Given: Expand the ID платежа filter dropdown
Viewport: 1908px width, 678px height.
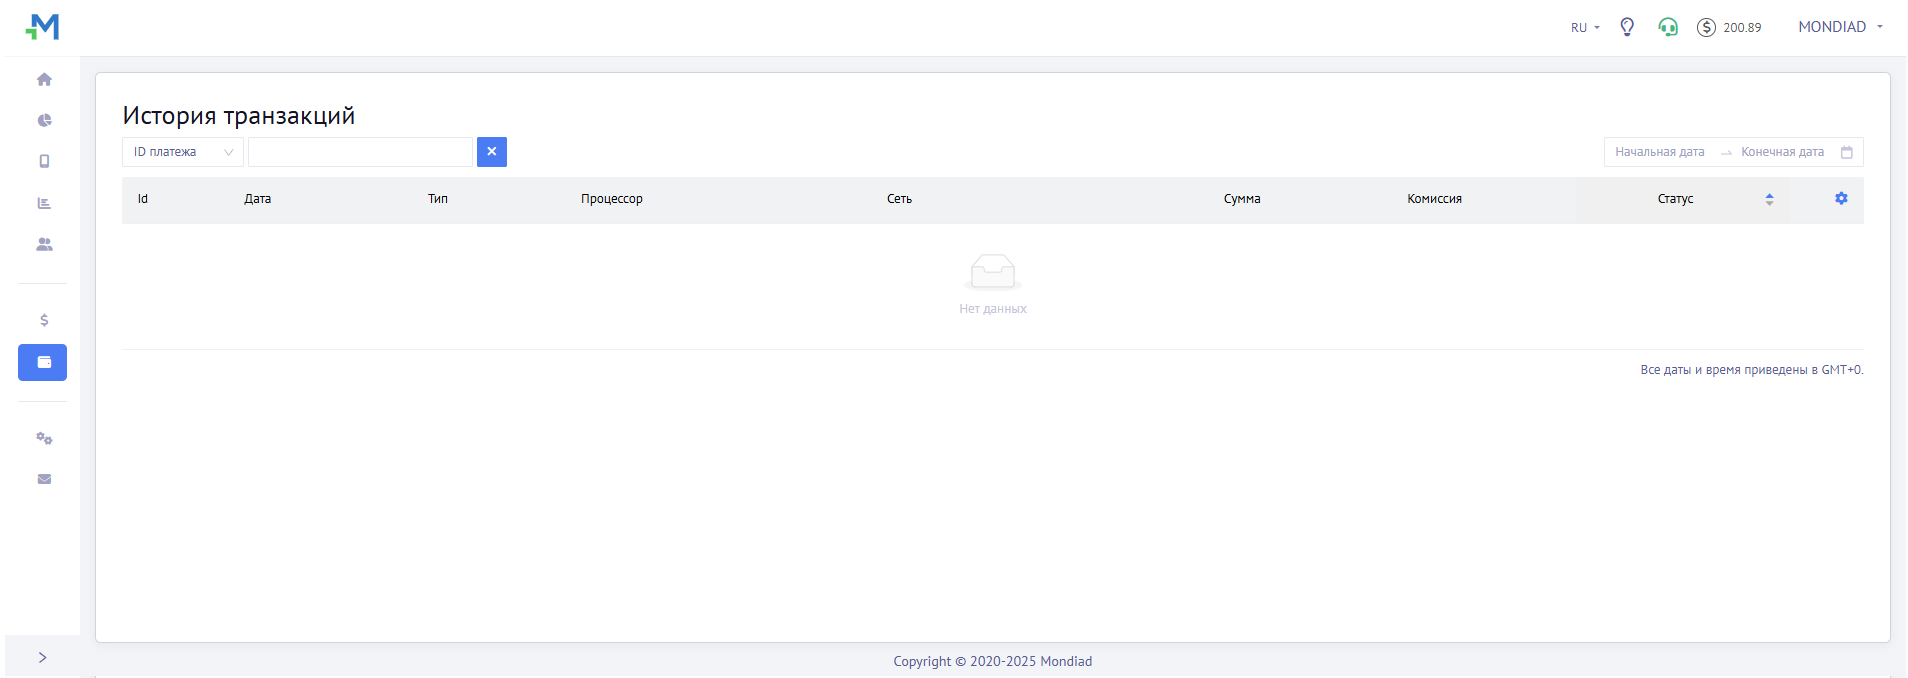Looking at the screenshot, I should click(x=182, y=152).
